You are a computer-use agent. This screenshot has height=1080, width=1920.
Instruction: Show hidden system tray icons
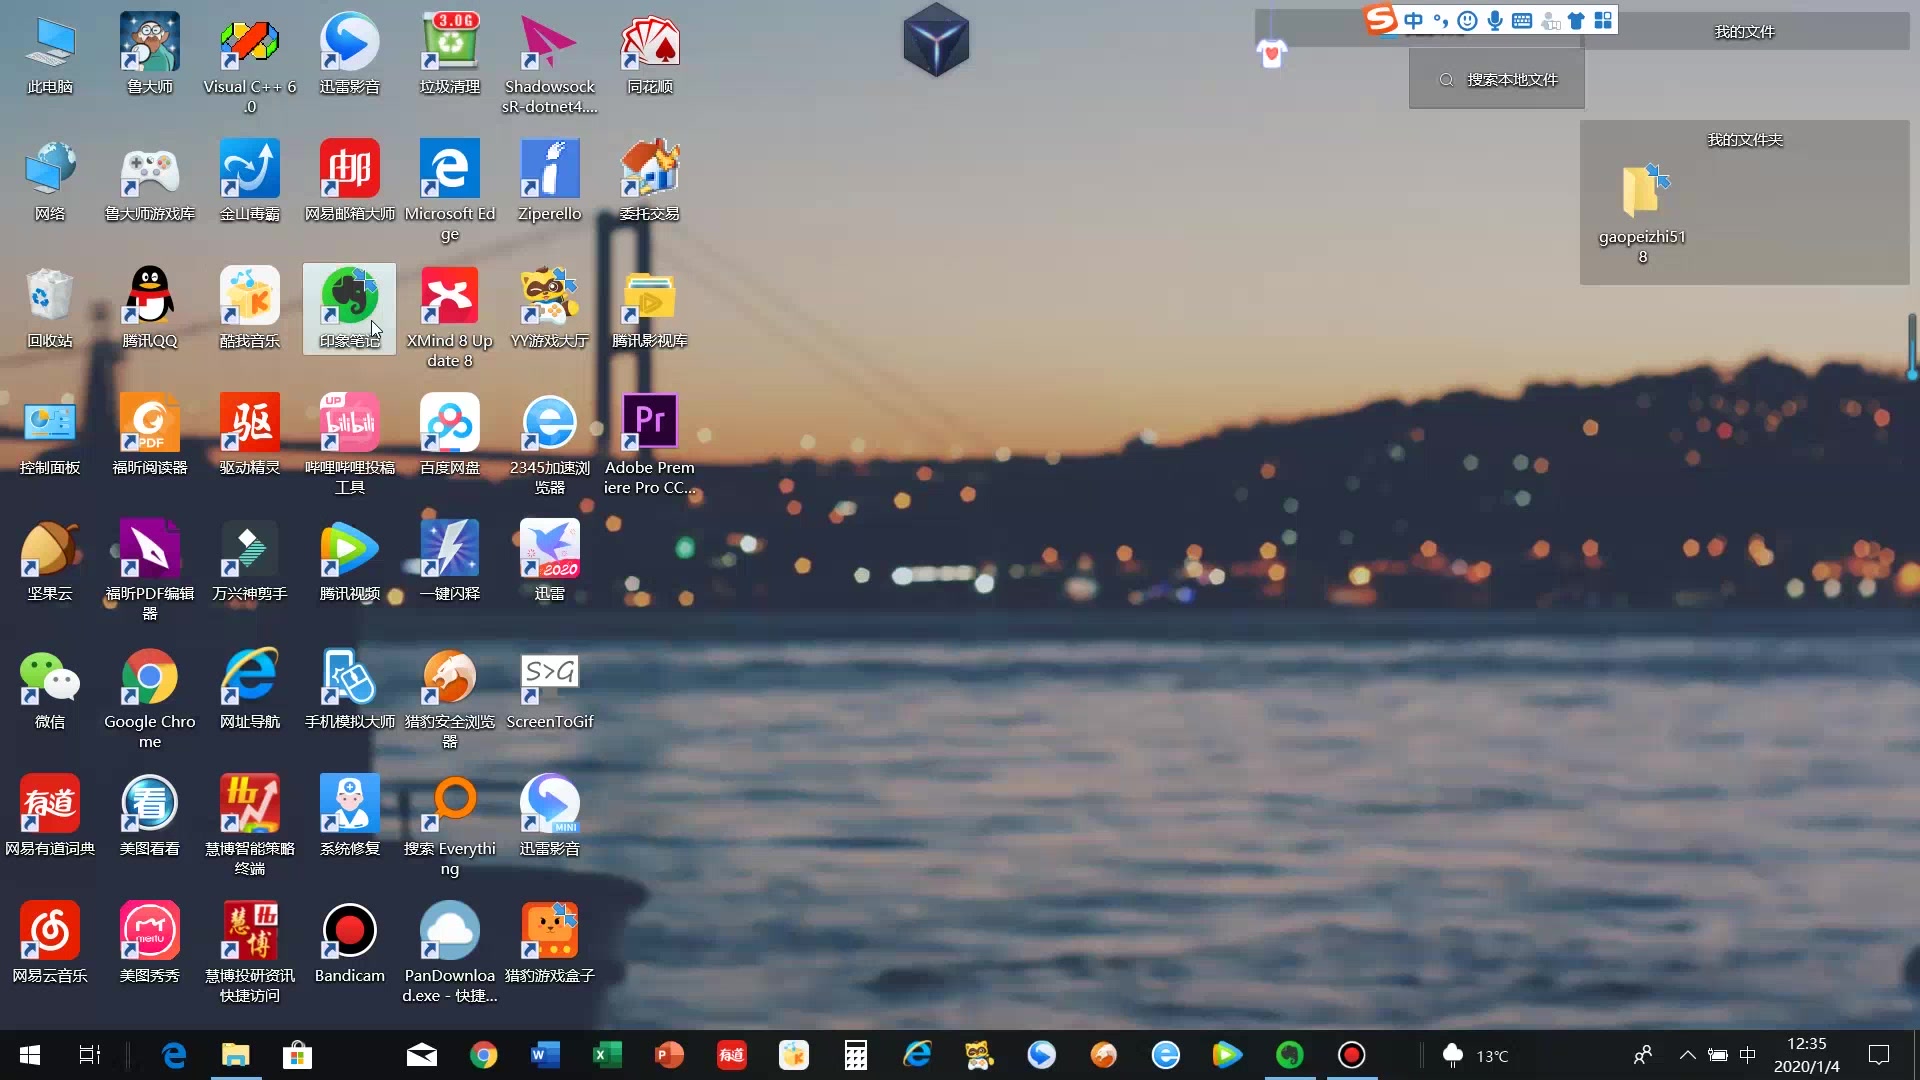(1687, 1055)
